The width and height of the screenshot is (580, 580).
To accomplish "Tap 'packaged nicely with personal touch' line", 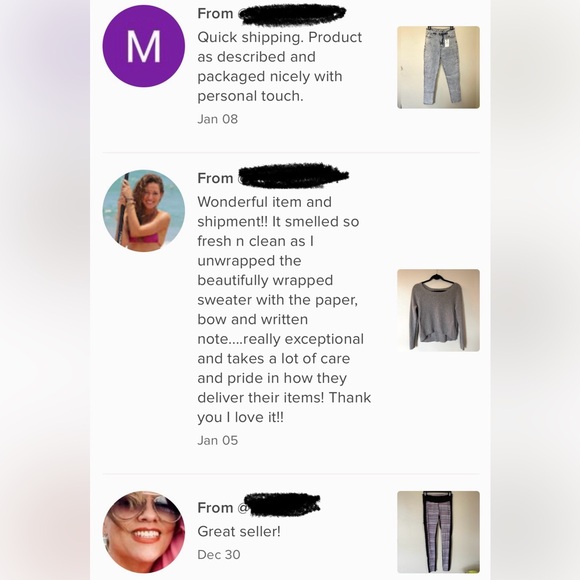I will pyautogui.click(x=270, y=86).
